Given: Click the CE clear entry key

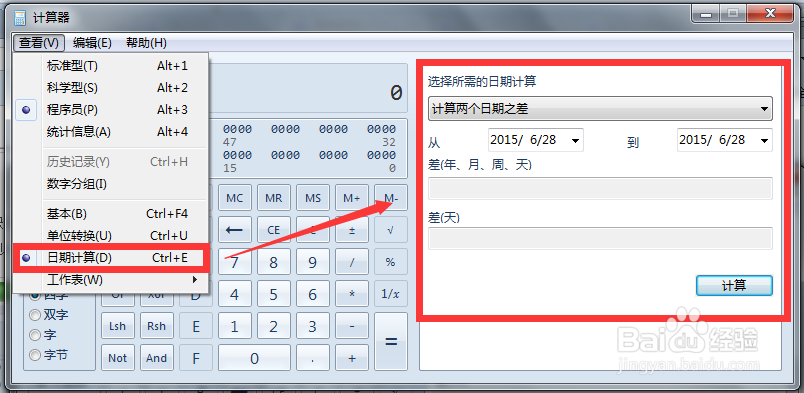Looking at the screenshot, I should point(273,230).
